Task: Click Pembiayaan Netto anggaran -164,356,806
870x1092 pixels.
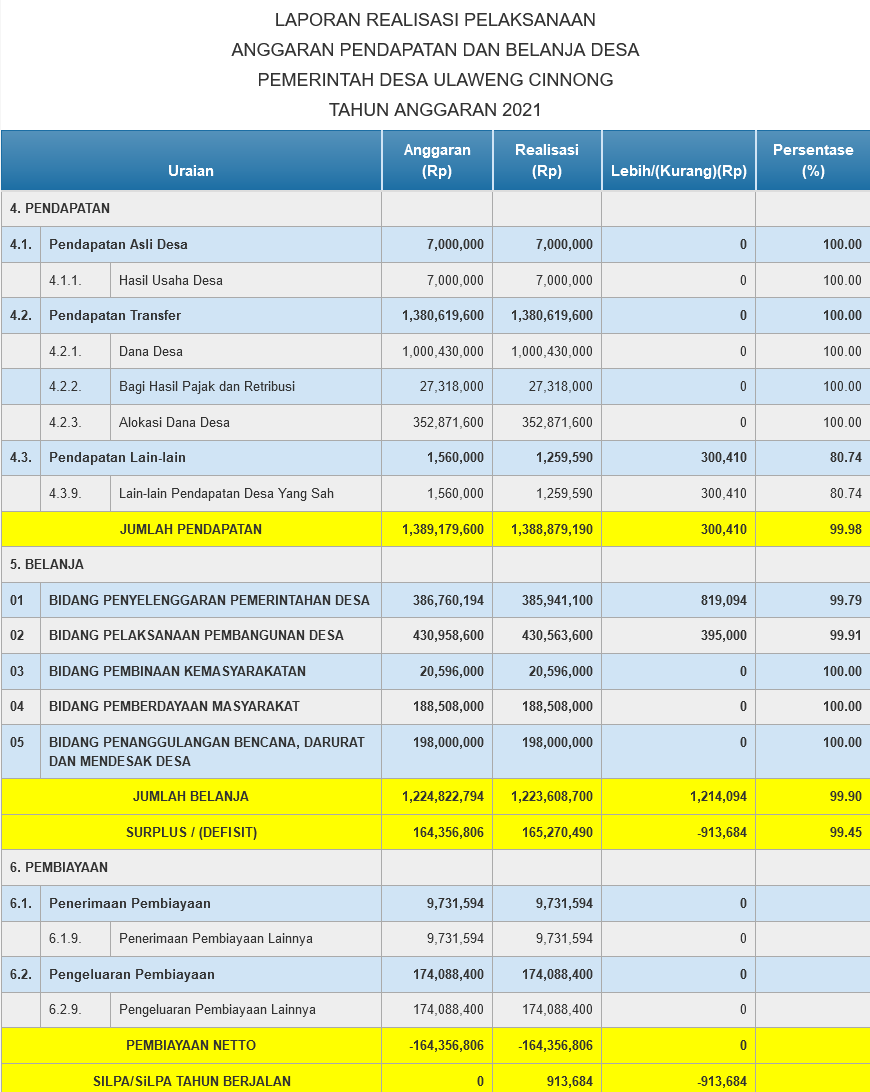Action: [446, 1045]
